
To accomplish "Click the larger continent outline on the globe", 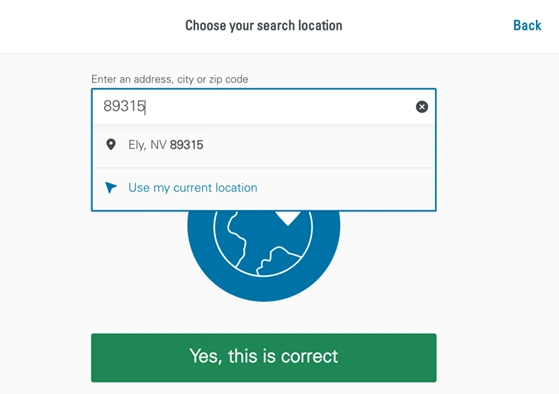I will (236, 237).
